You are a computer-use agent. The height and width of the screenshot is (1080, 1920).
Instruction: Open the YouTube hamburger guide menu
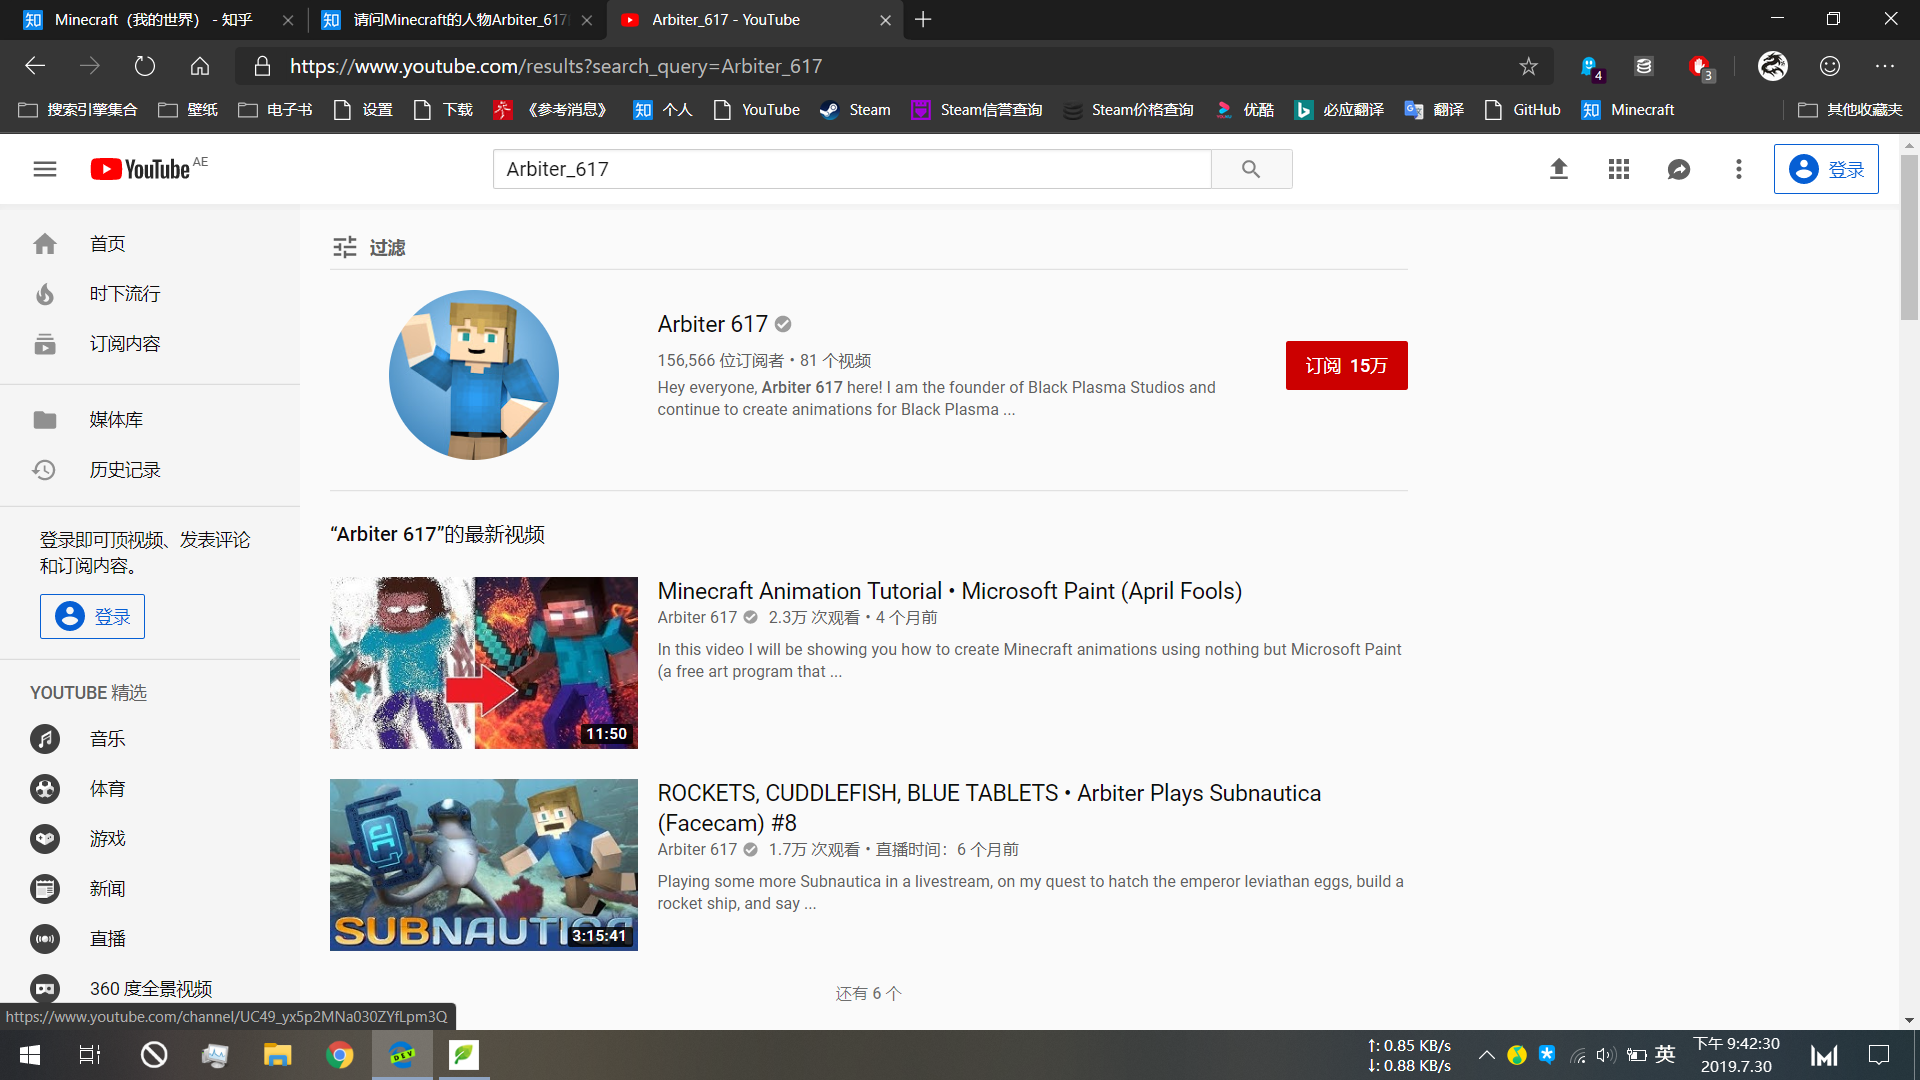[45, 169]
